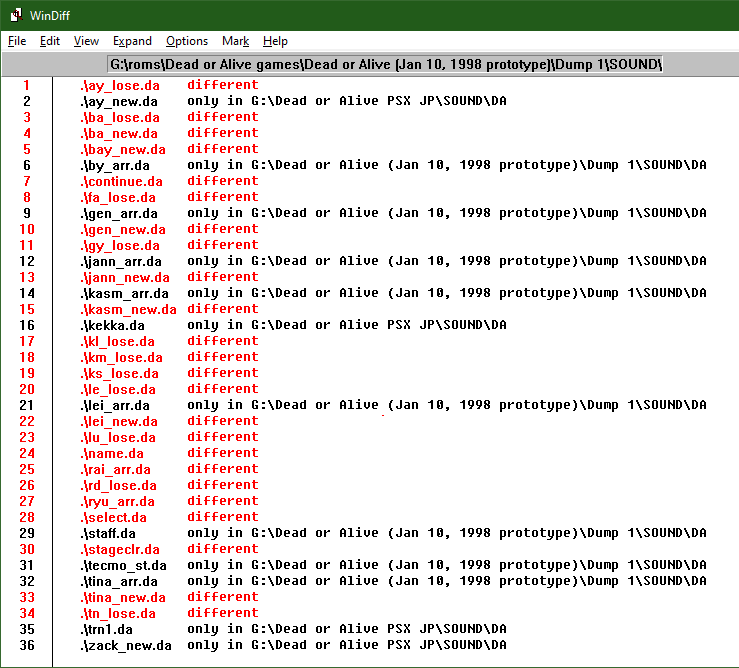Select the .\tn_lose.da file entry
The image size is (739, 668).
point(118,614)
